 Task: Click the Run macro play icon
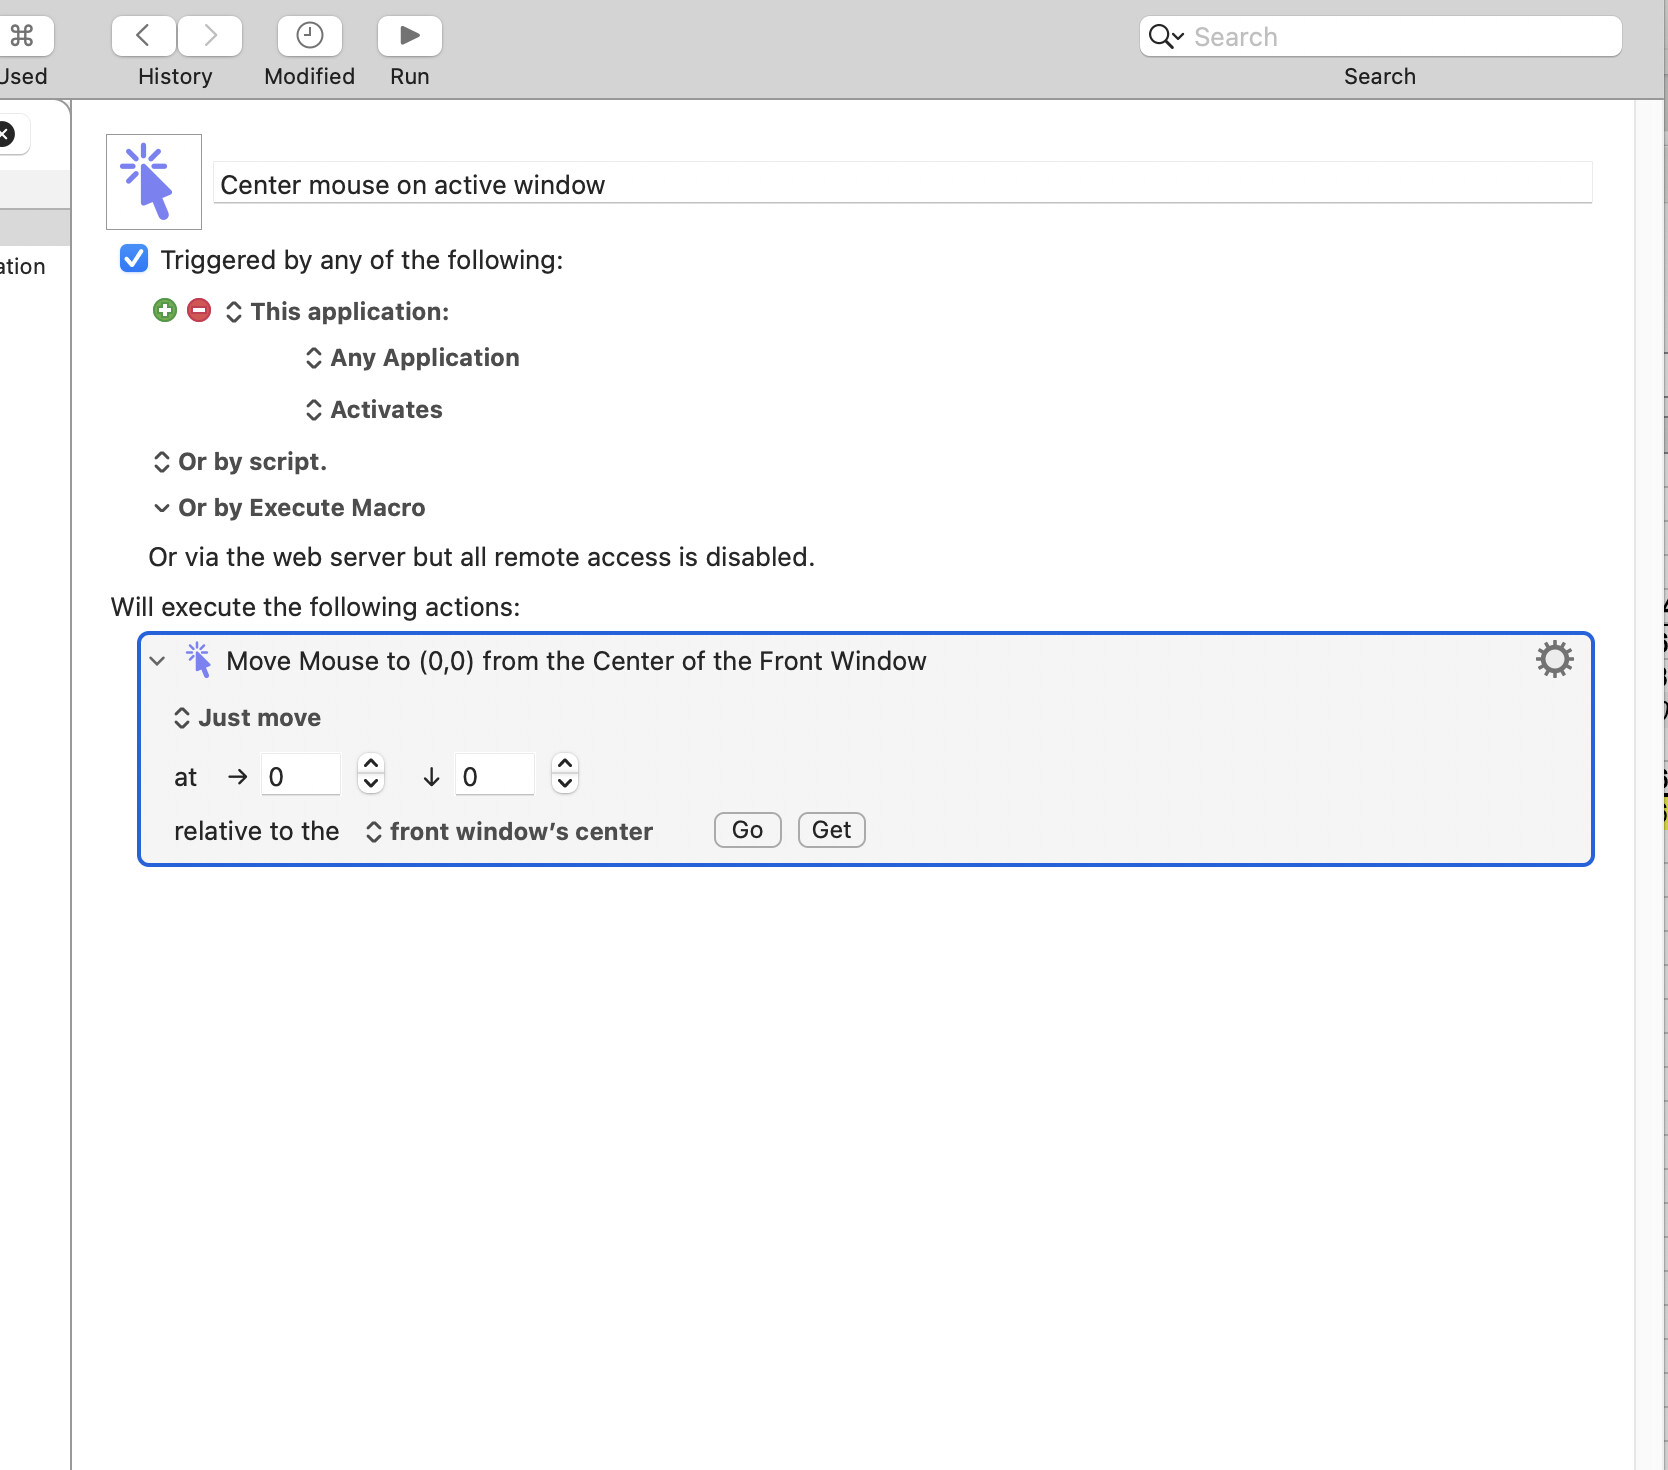coord(409,36)
